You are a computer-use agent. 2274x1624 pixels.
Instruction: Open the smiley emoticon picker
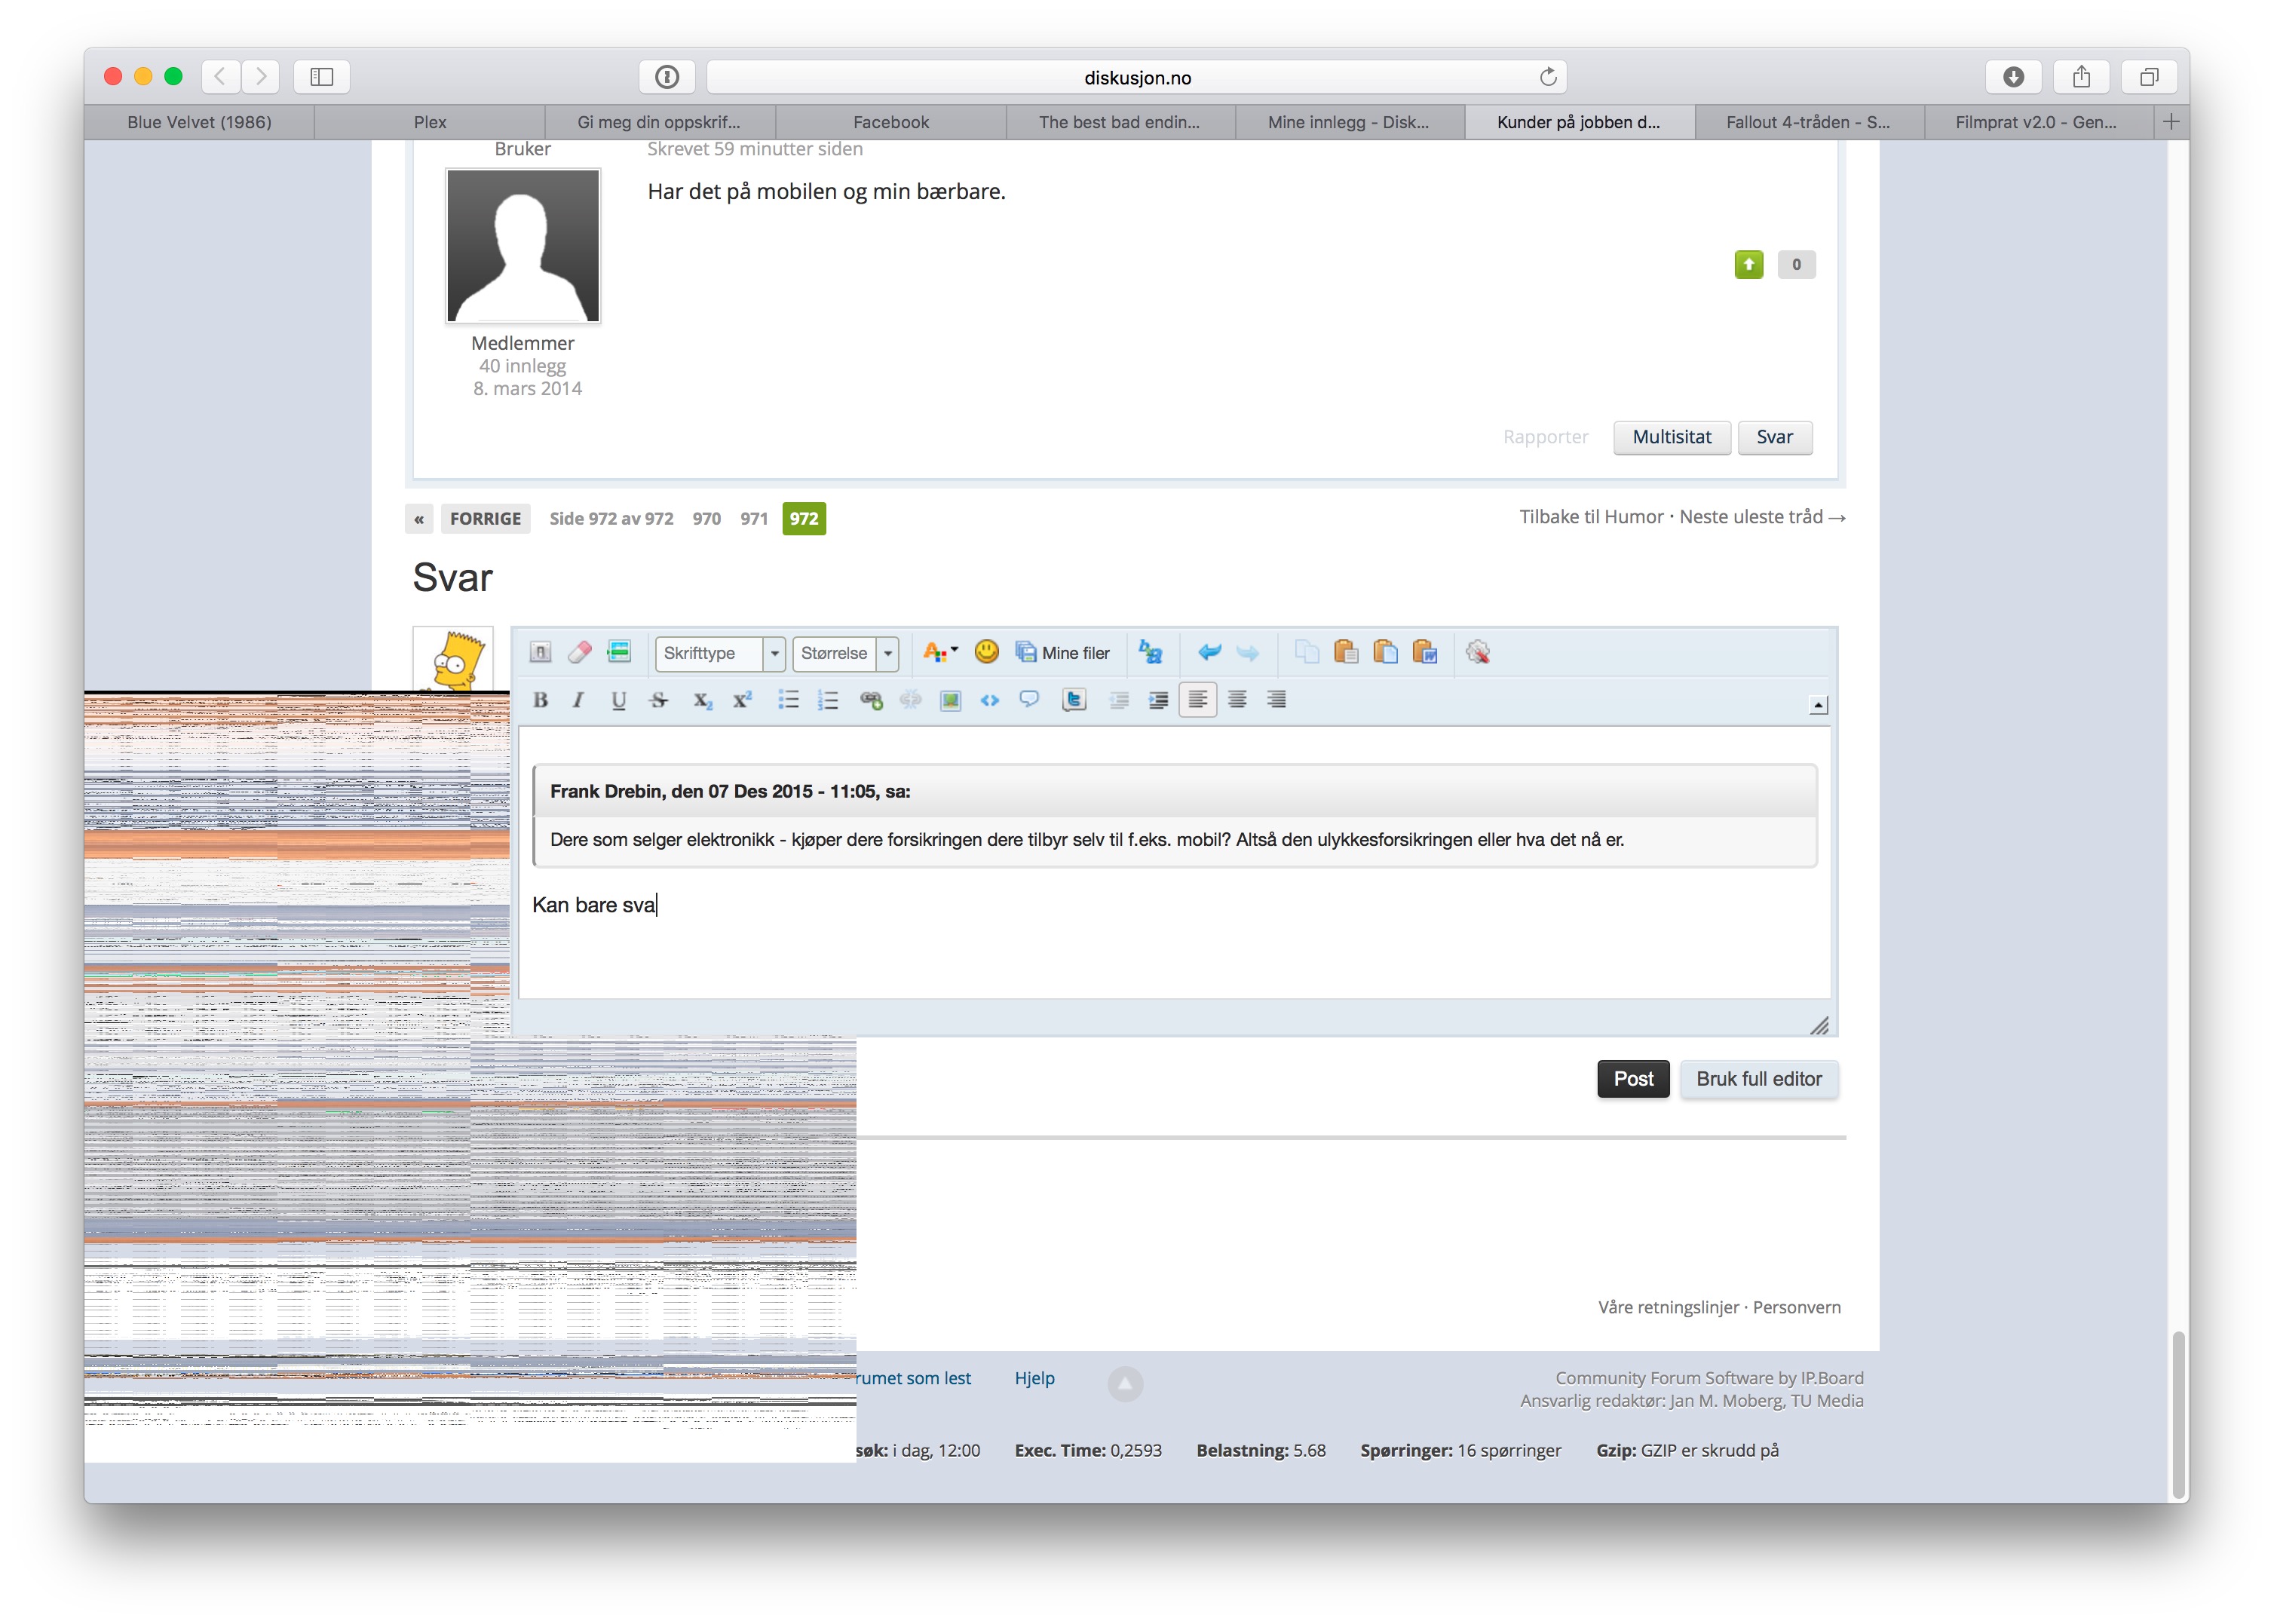click(986, 652)
